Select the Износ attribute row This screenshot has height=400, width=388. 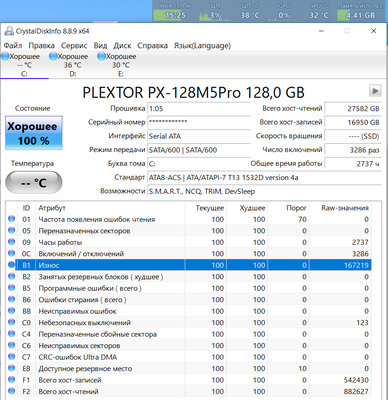coord(189,265)
